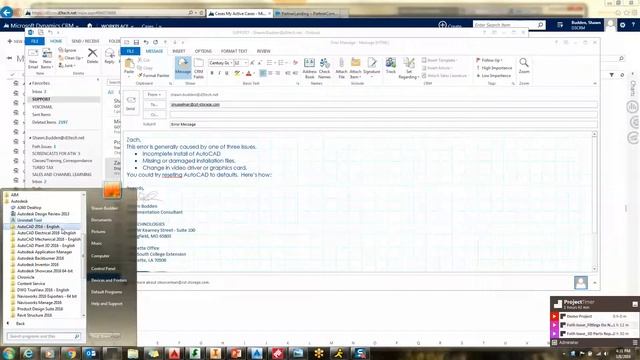Create a New Email in the Outlook main window
The image size is (640, 360).
[33, 59]
